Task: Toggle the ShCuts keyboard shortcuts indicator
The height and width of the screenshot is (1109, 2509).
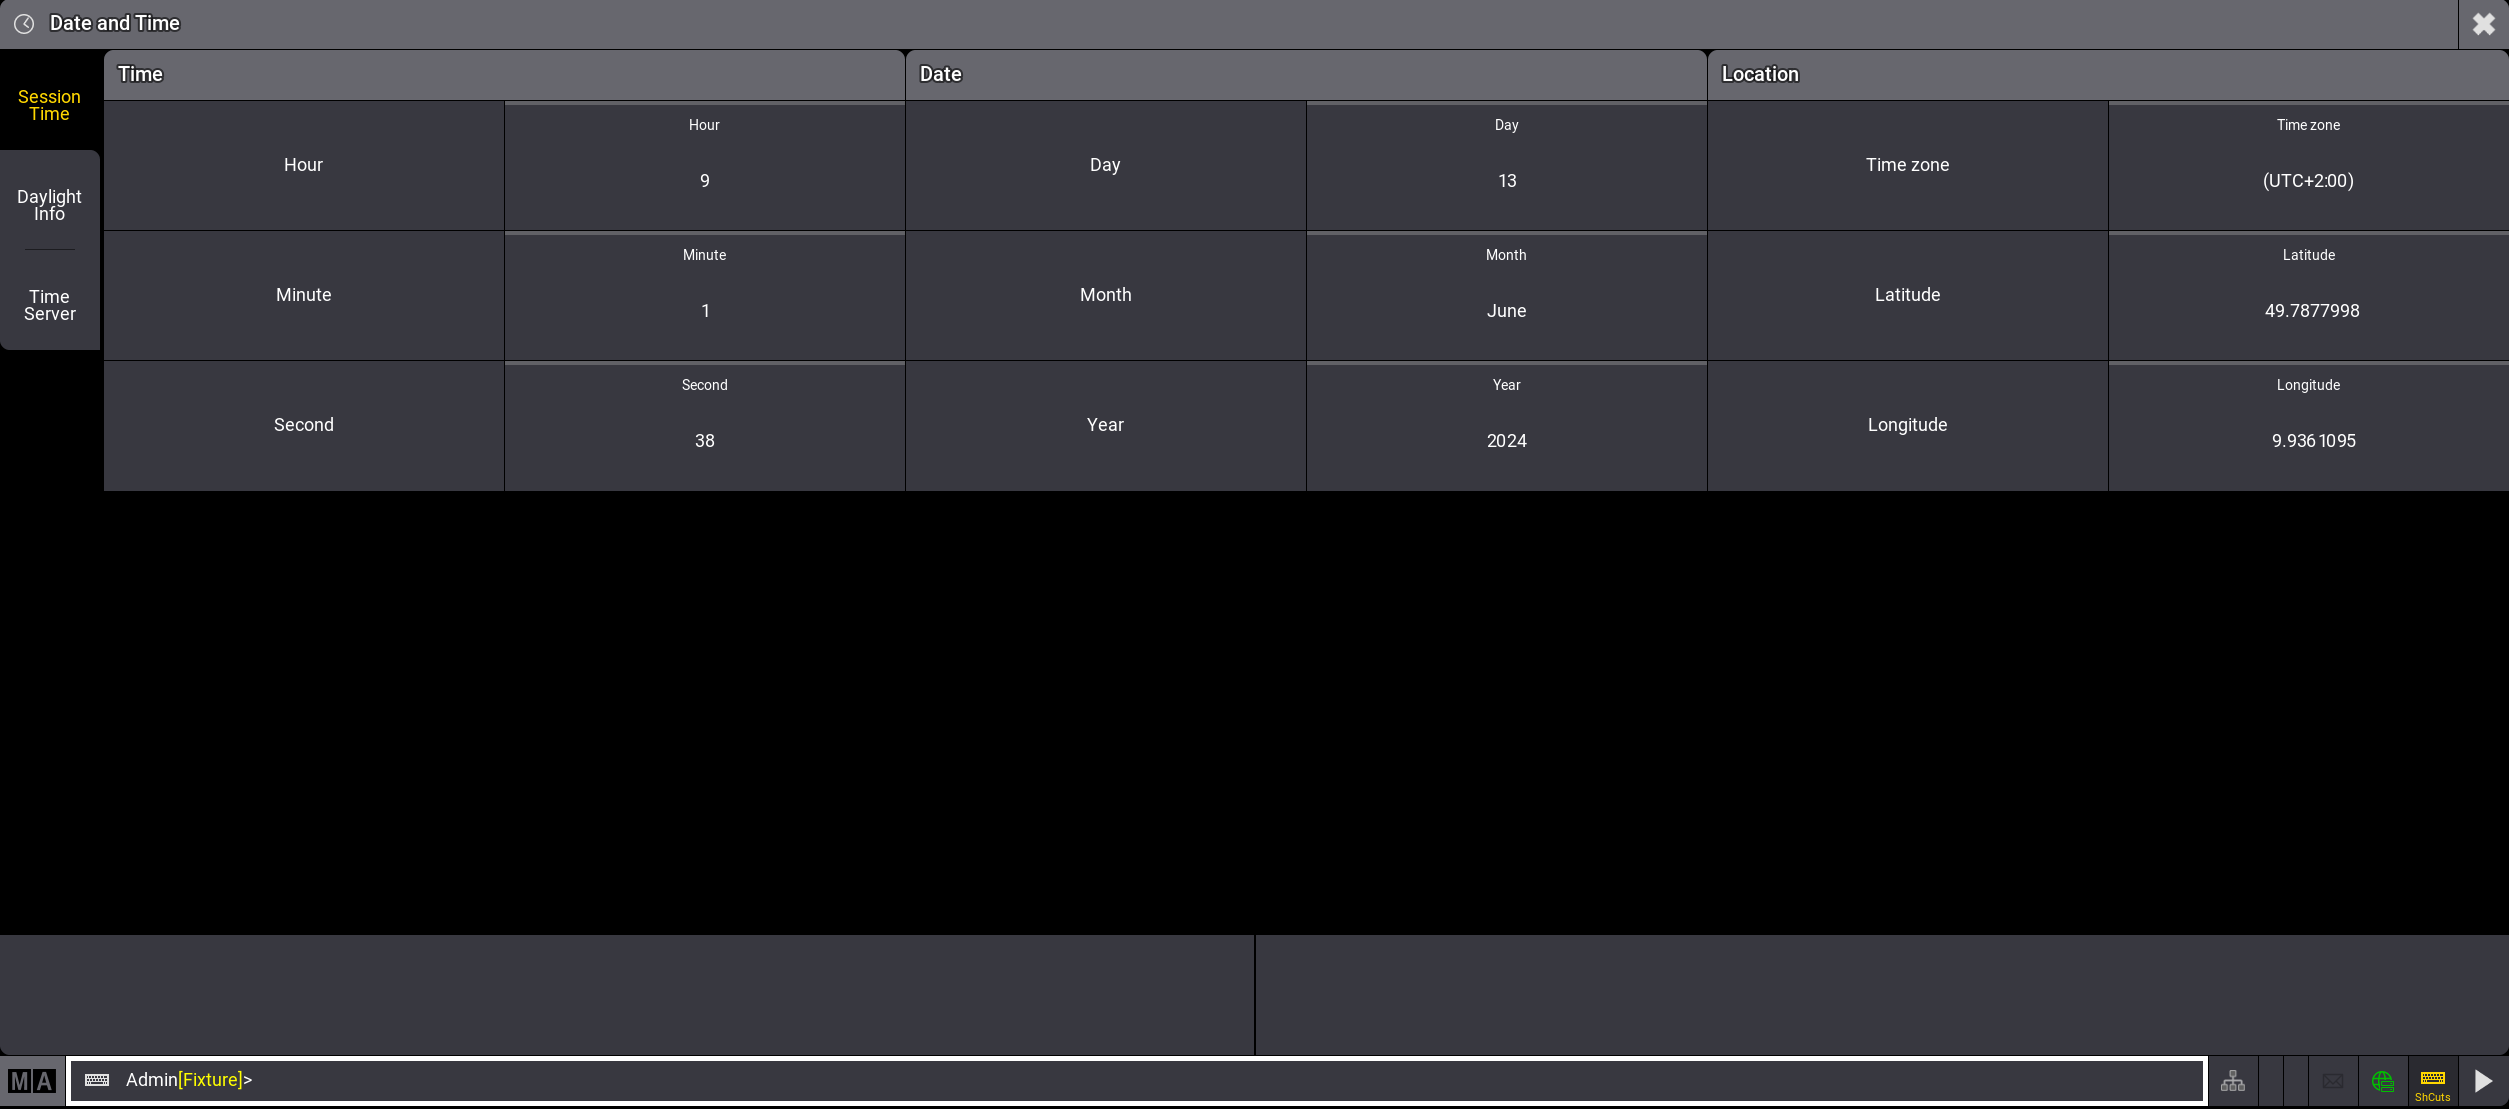Action: tap(2434, 1082)
